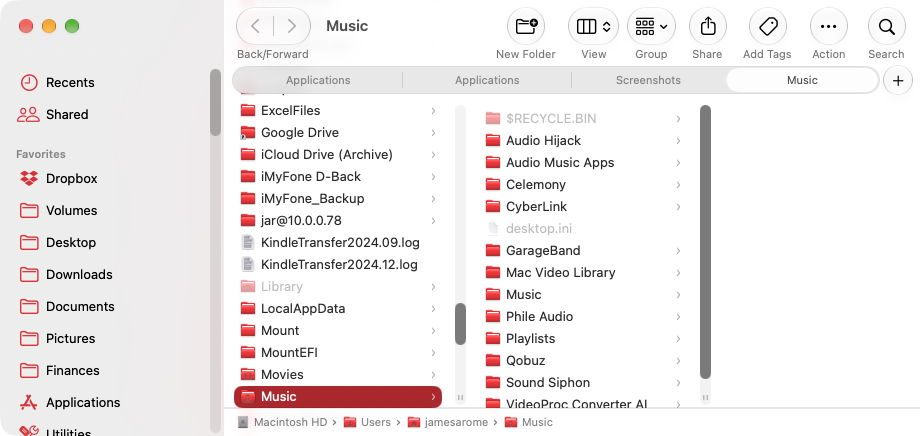Select the Phile Audio folder
The image size is (920, 436).
[x=584, y=316]
